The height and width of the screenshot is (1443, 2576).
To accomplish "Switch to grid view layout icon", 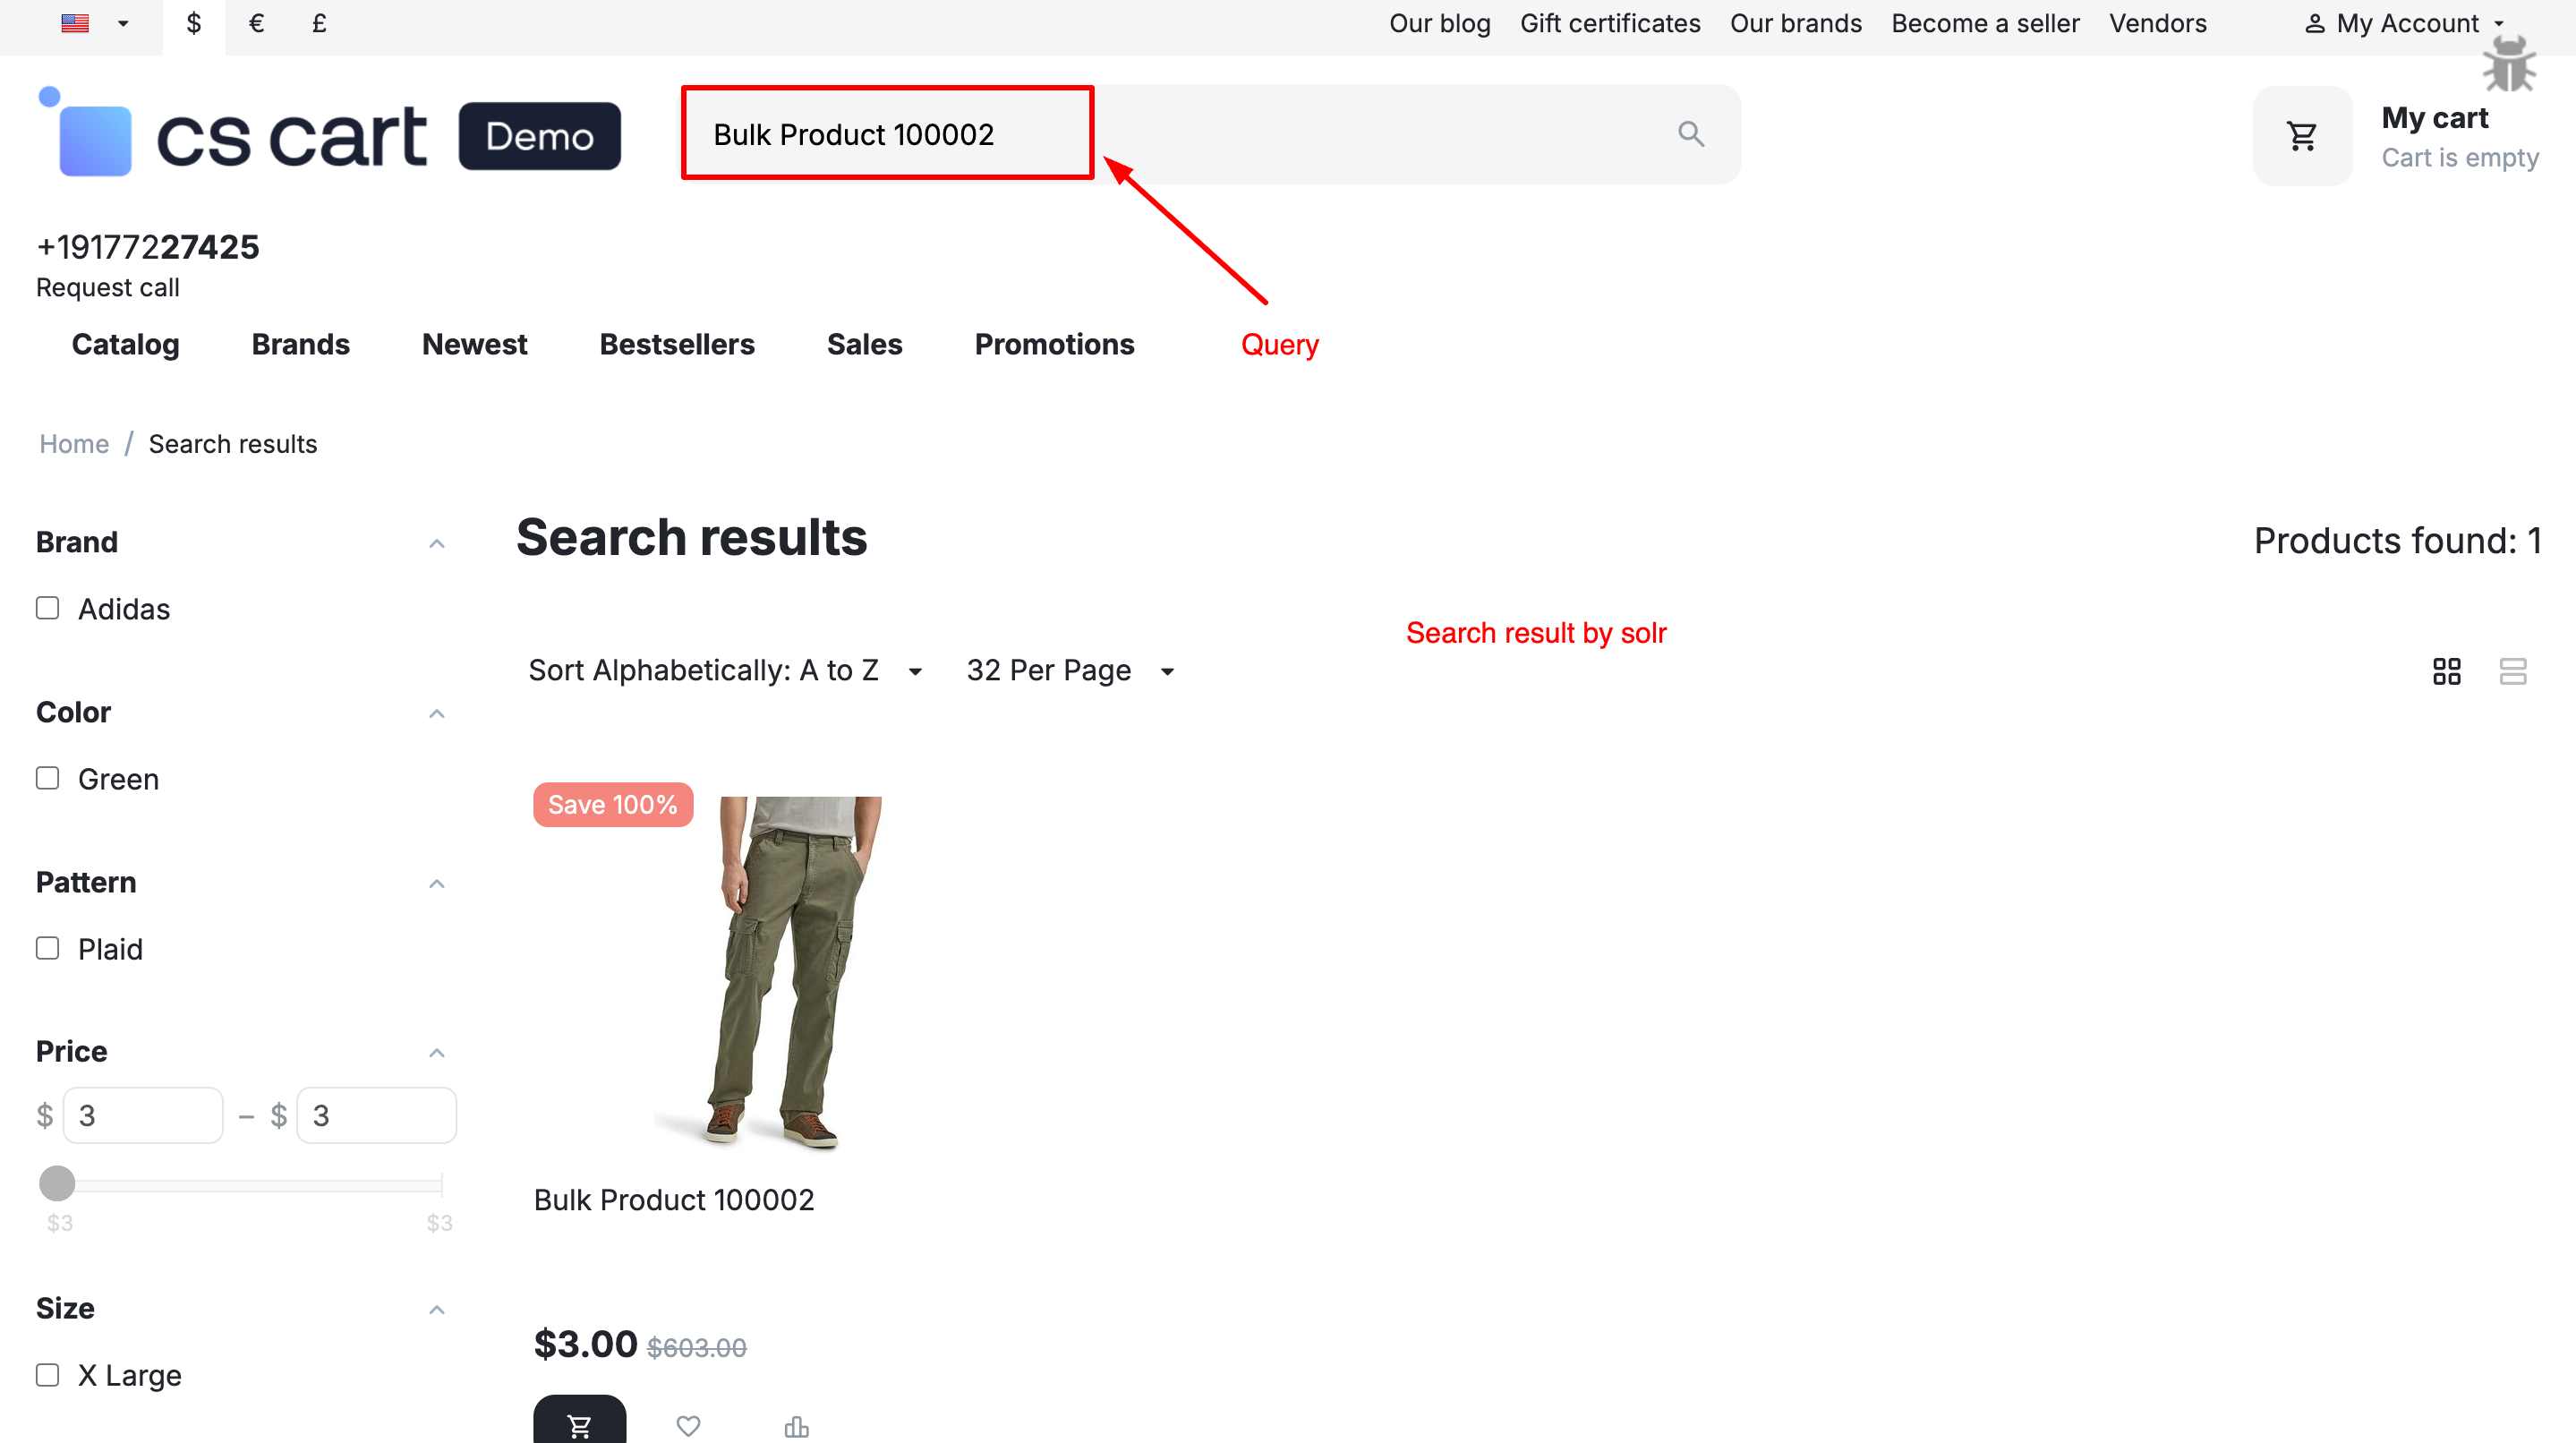I will point(2446,671).
